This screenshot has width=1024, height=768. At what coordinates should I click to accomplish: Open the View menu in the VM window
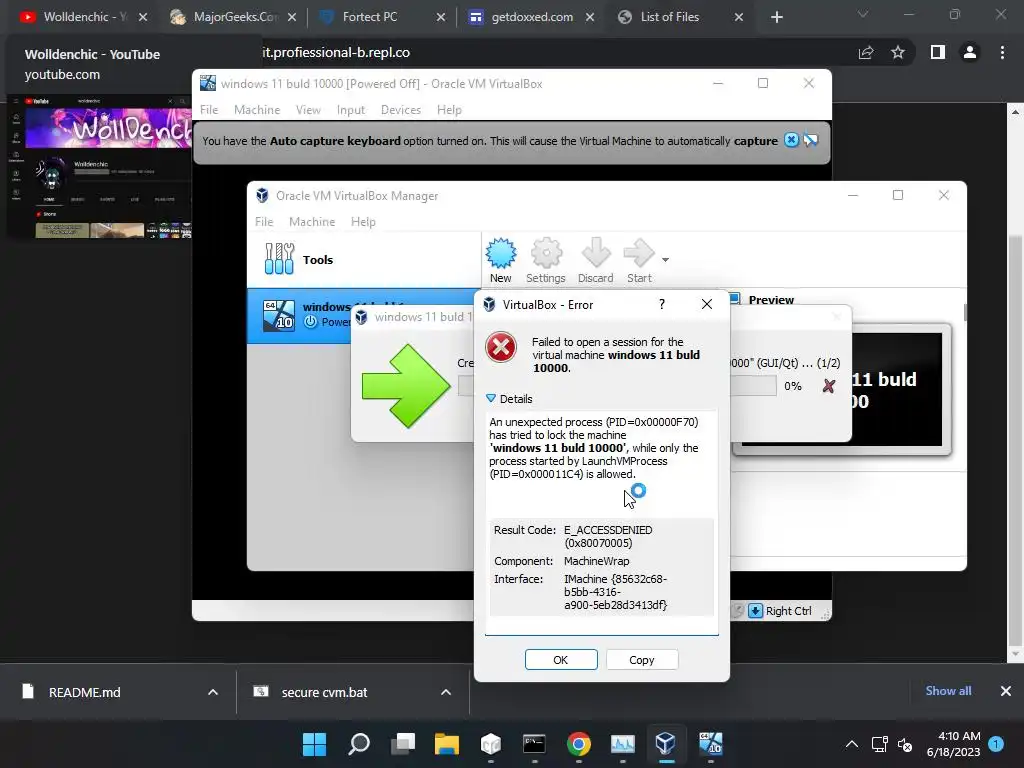(308, 110)
